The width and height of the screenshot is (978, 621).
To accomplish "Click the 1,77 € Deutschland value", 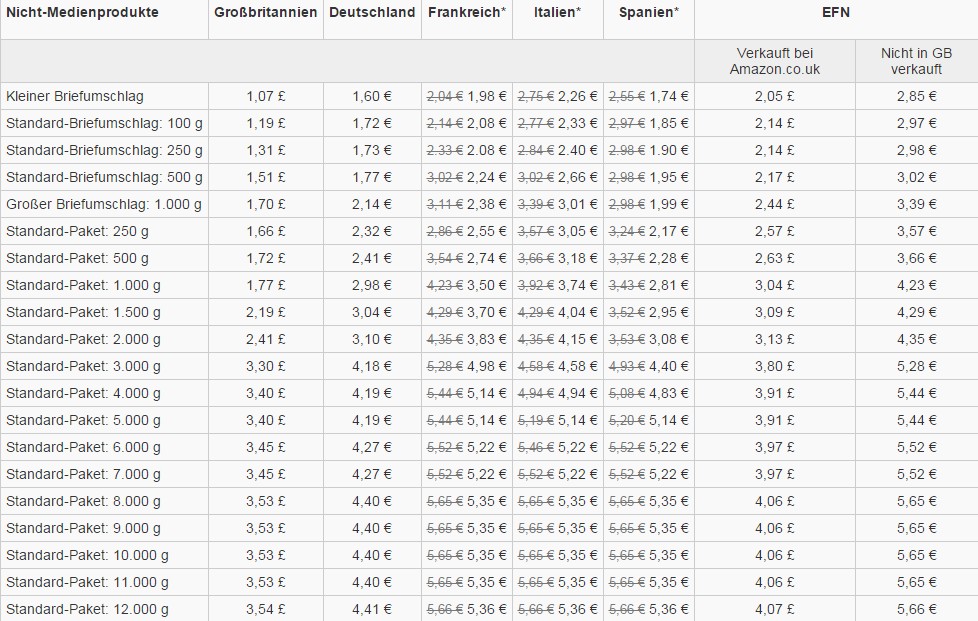I will [x=372, y=178].
